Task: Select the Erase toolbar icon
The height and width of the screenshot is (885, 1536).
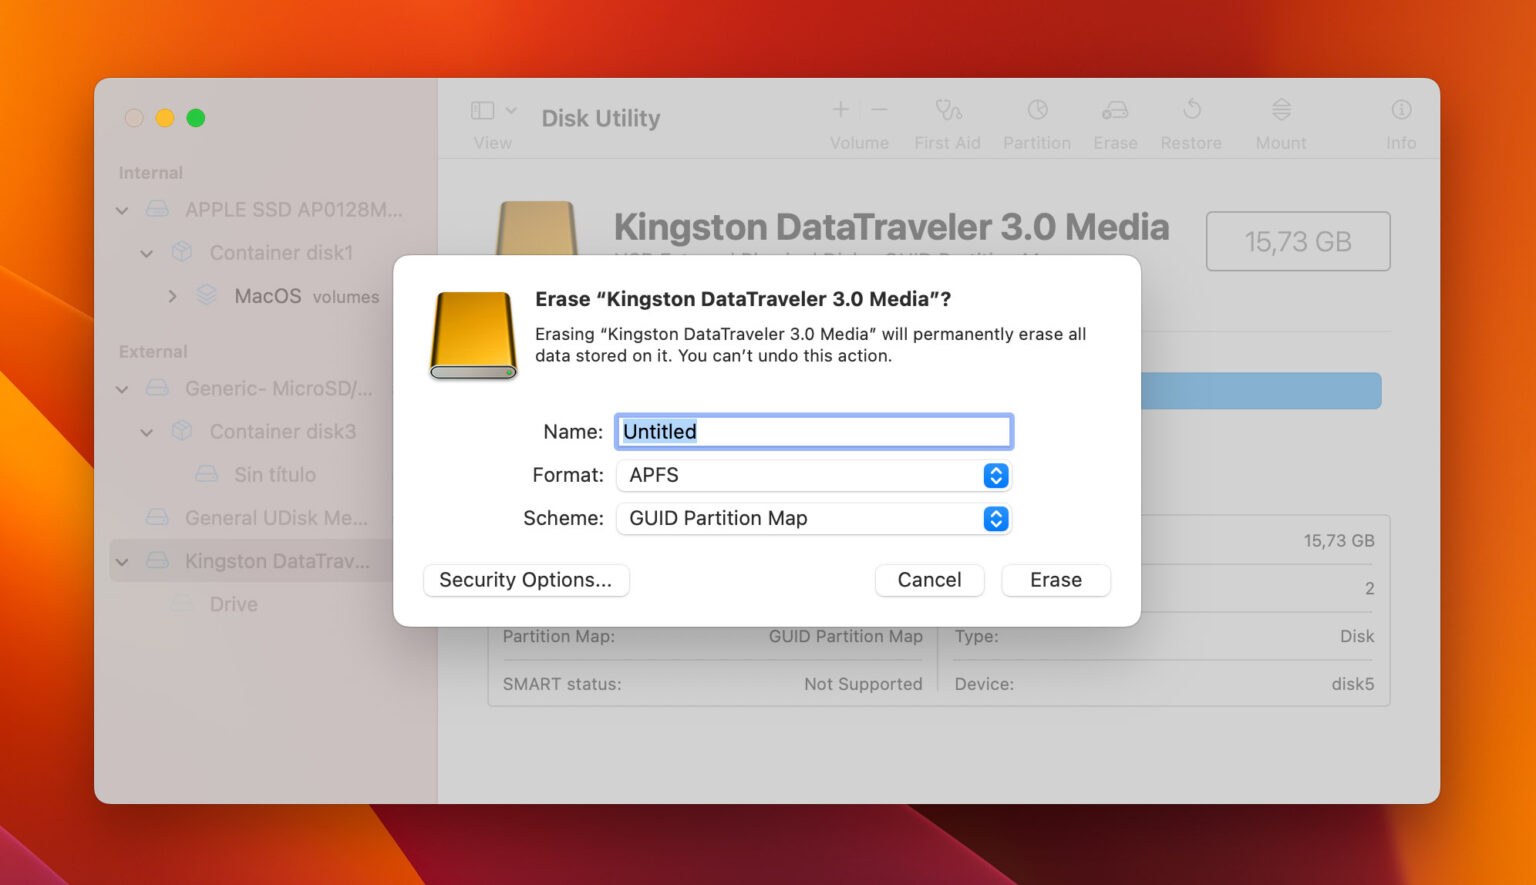Action: tap(1114, 120)
